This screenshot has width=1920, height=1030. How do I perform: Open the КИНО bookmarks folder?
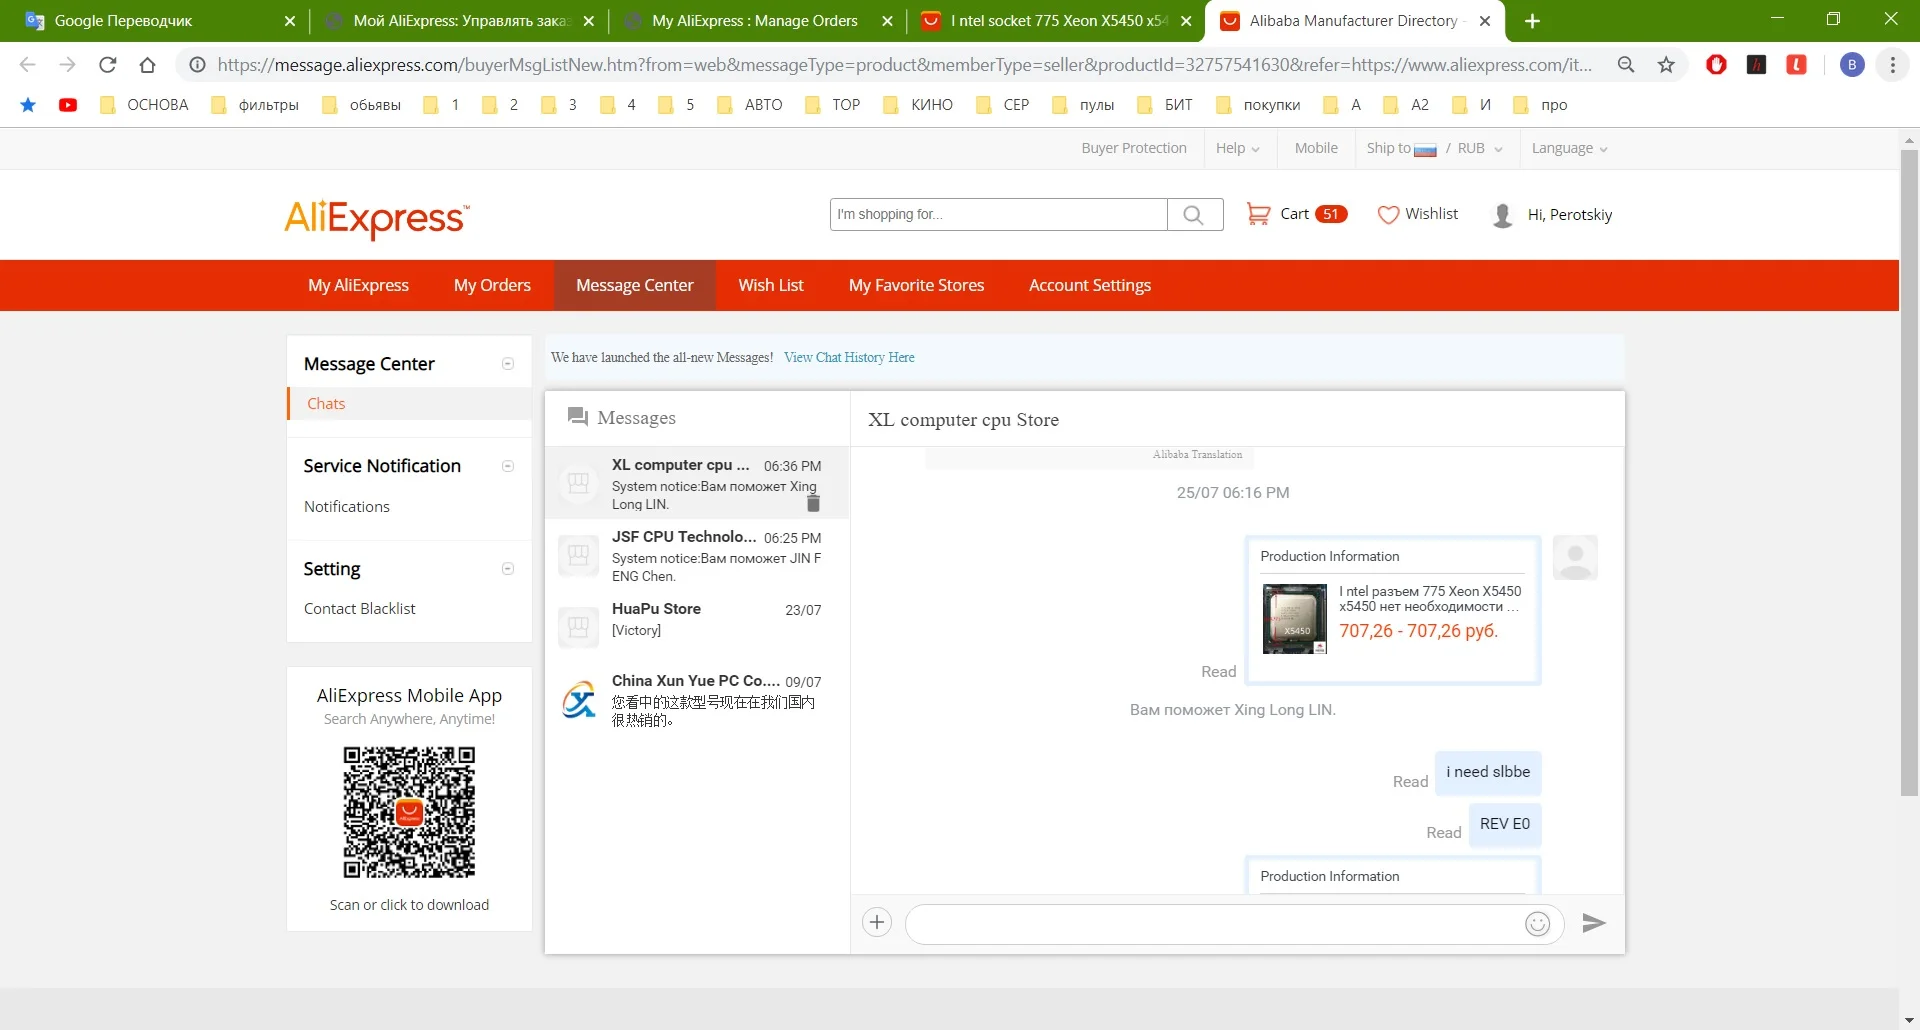click(918, 105)
